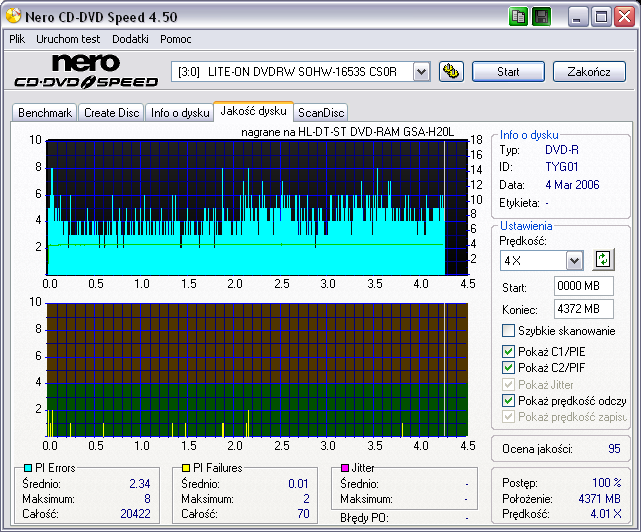Uncheck Pokaż C1/PIE option

508,352
